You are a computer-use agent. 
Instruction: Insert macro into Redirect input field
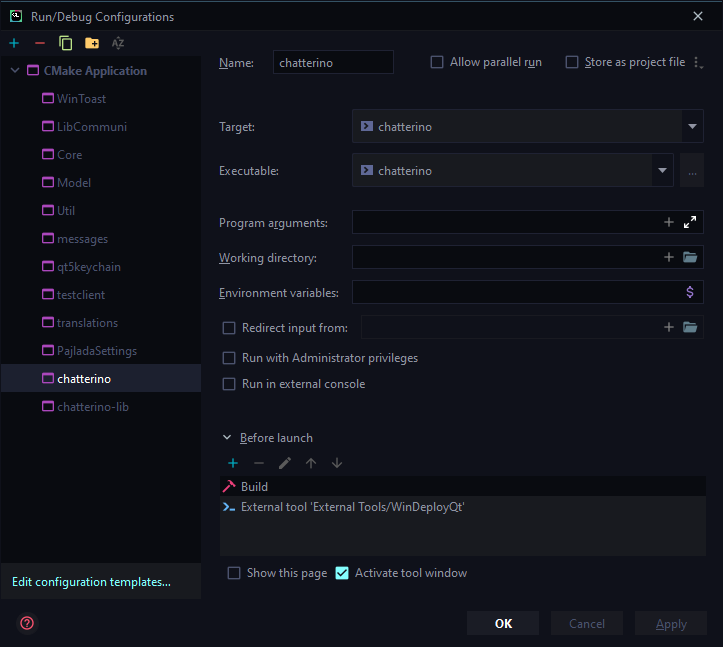pos(669,327)
